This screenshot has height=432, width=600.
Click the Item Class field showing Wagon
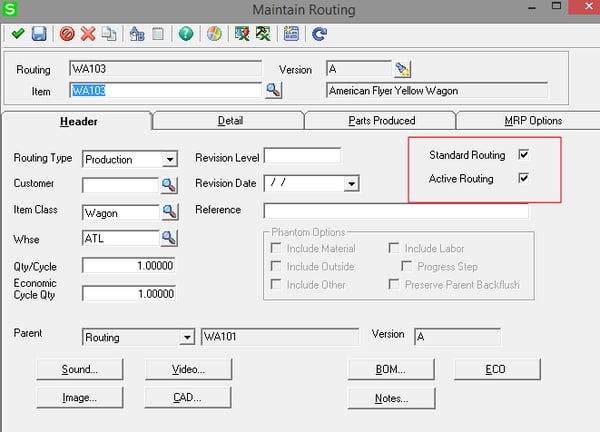[x=121, y=212]
